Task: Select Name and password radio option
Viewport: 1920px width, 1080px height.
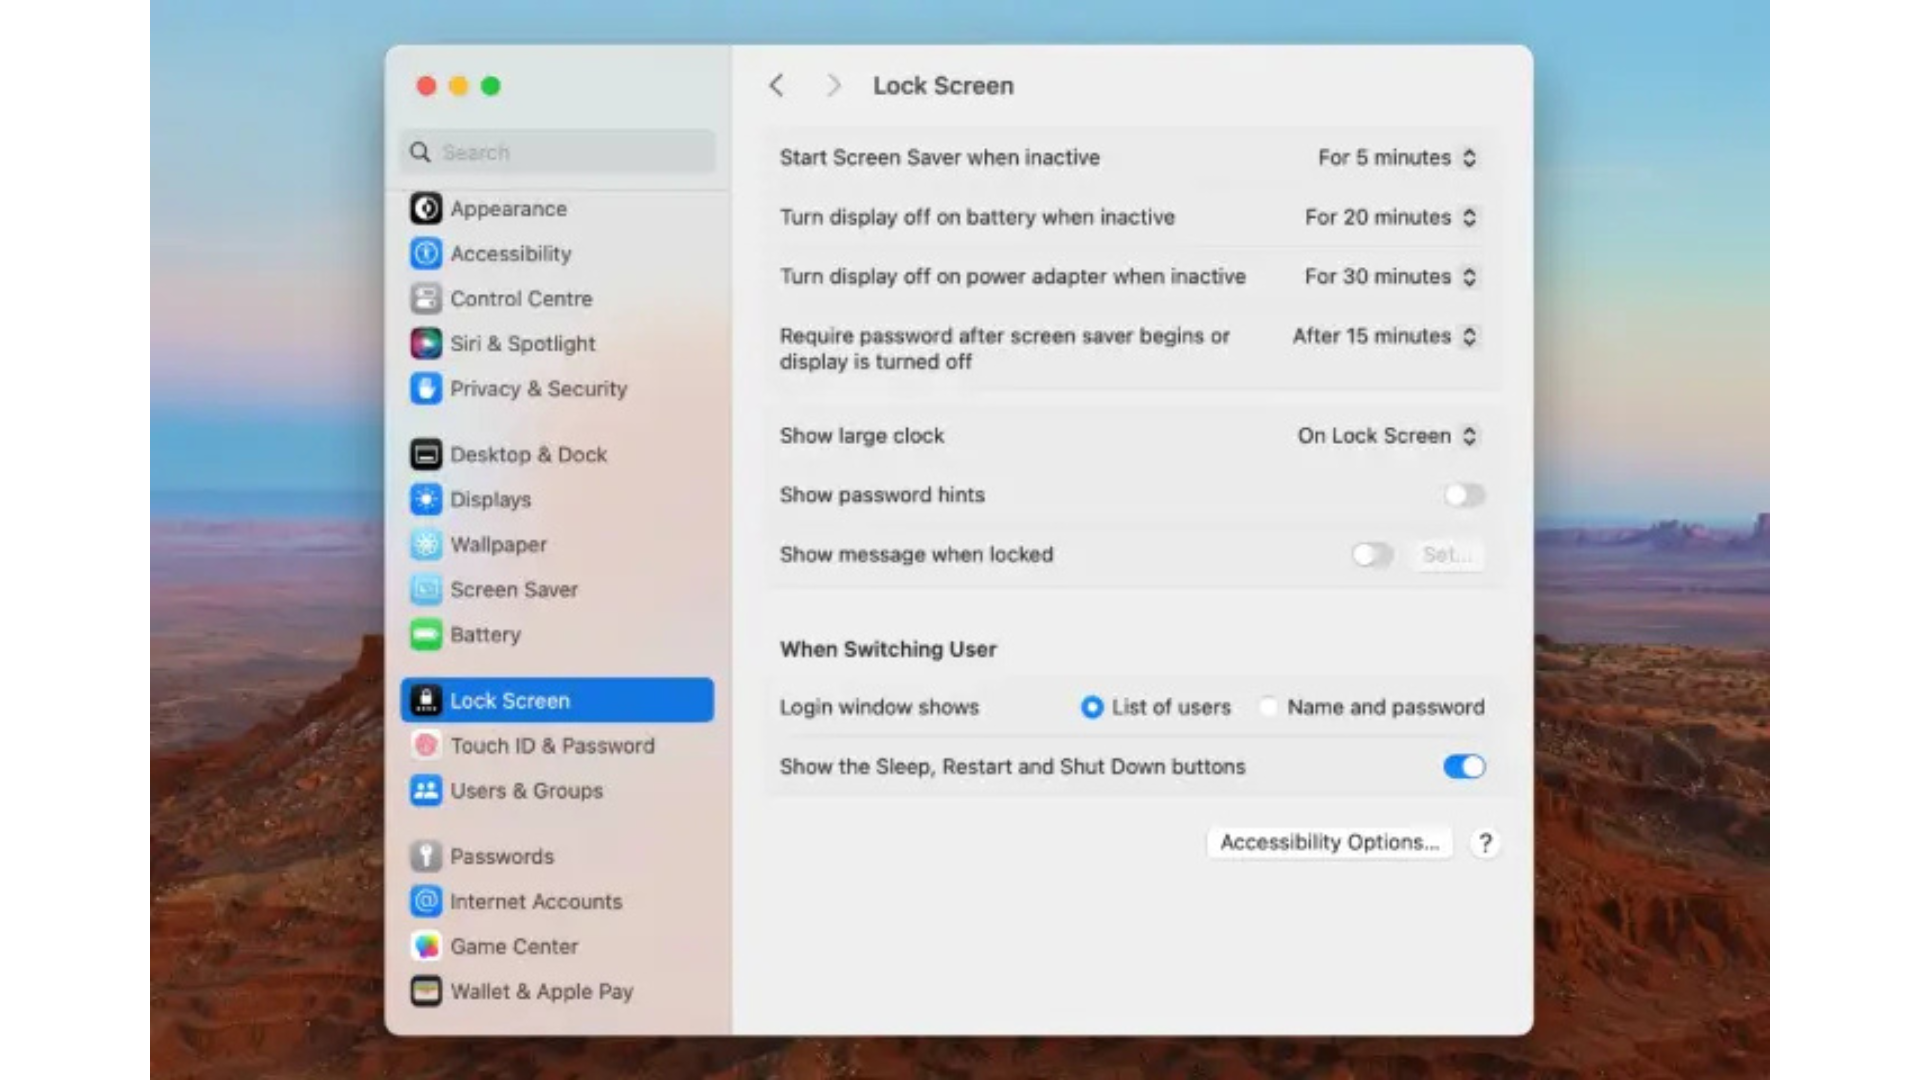Action: [1269, 708]
